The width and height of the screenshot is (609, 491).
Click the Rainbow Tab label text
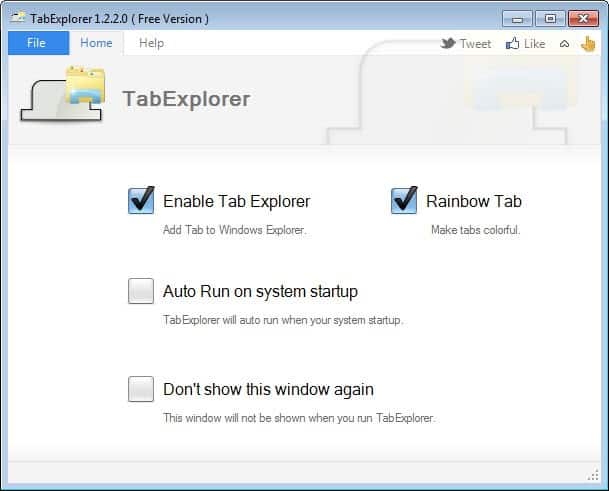click(473, 201)
